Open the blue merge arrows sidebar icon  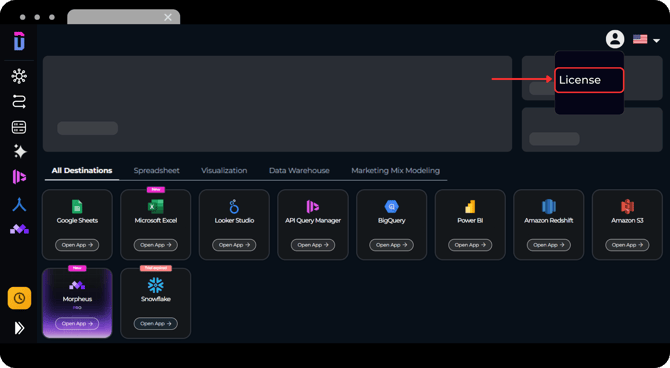click(19, 205)
